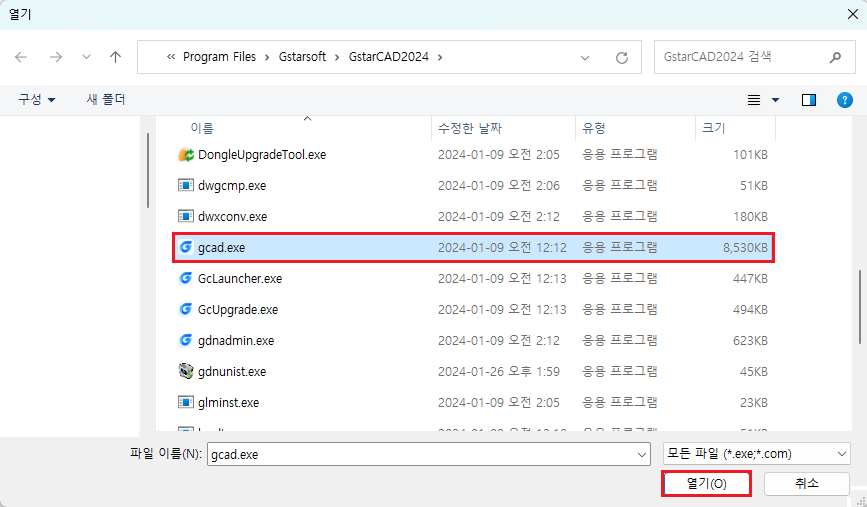Click the 취소 button

click(x=807, y=484)
